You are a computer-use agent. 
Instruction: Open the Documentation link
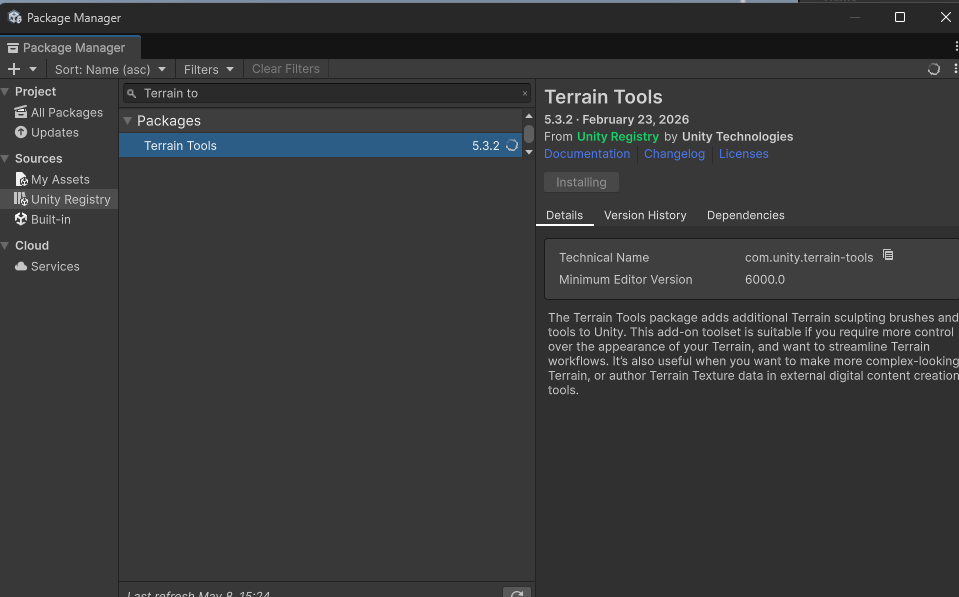587,154
